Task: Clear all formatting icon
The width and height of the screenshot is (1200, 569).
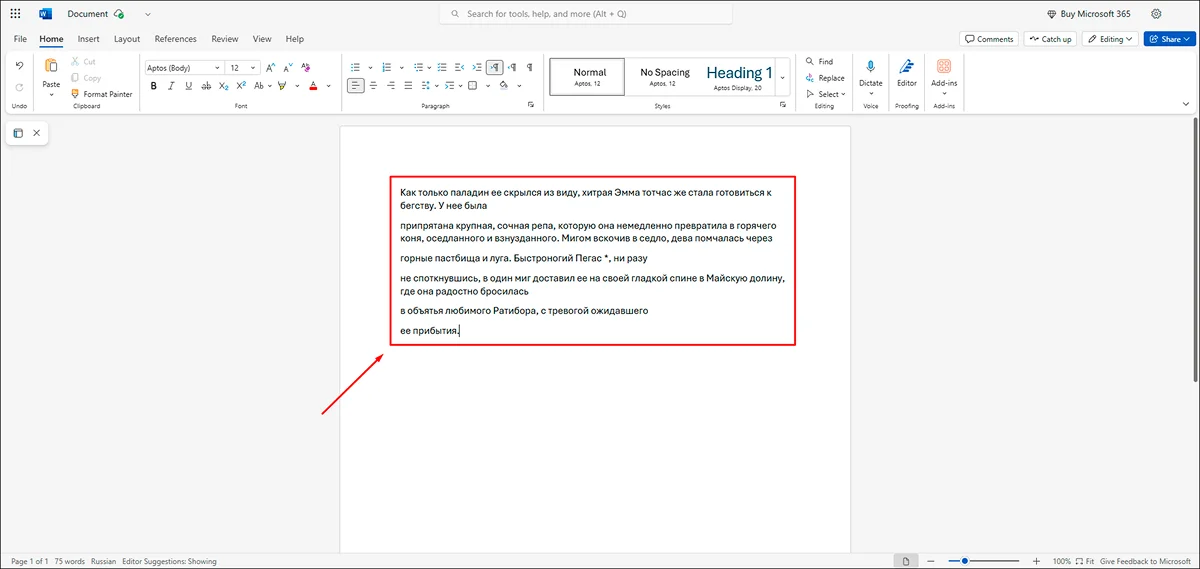Action: 305,67
